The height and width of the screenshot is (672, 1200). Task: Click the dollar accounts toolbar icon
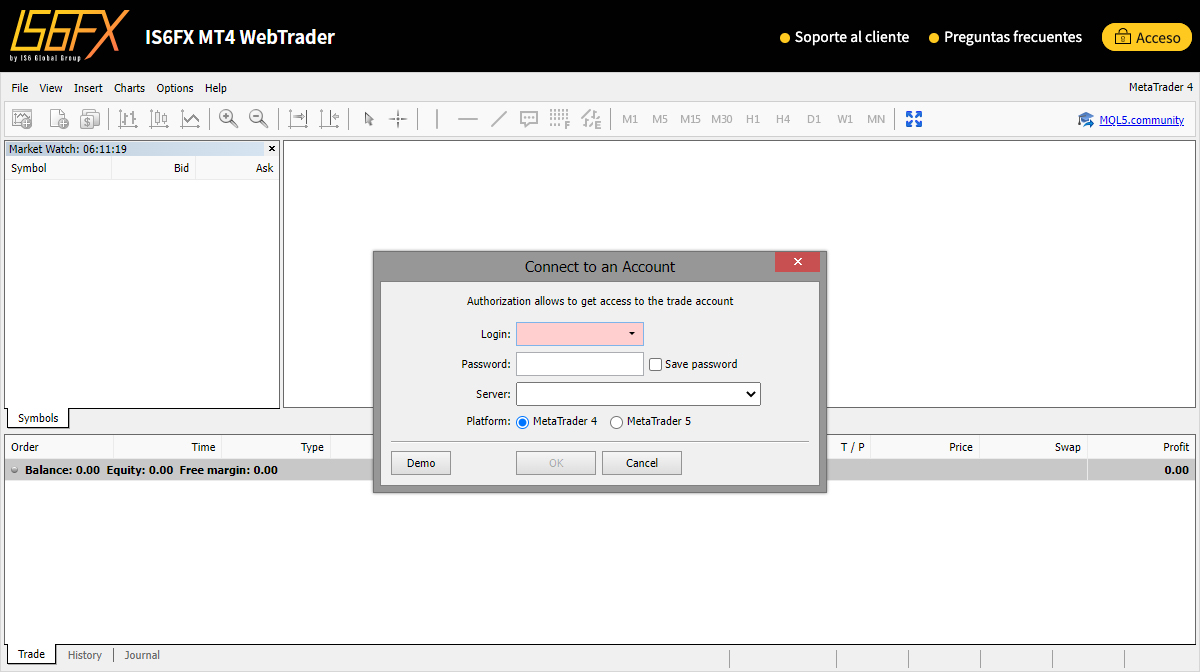[x=90, y=119]
